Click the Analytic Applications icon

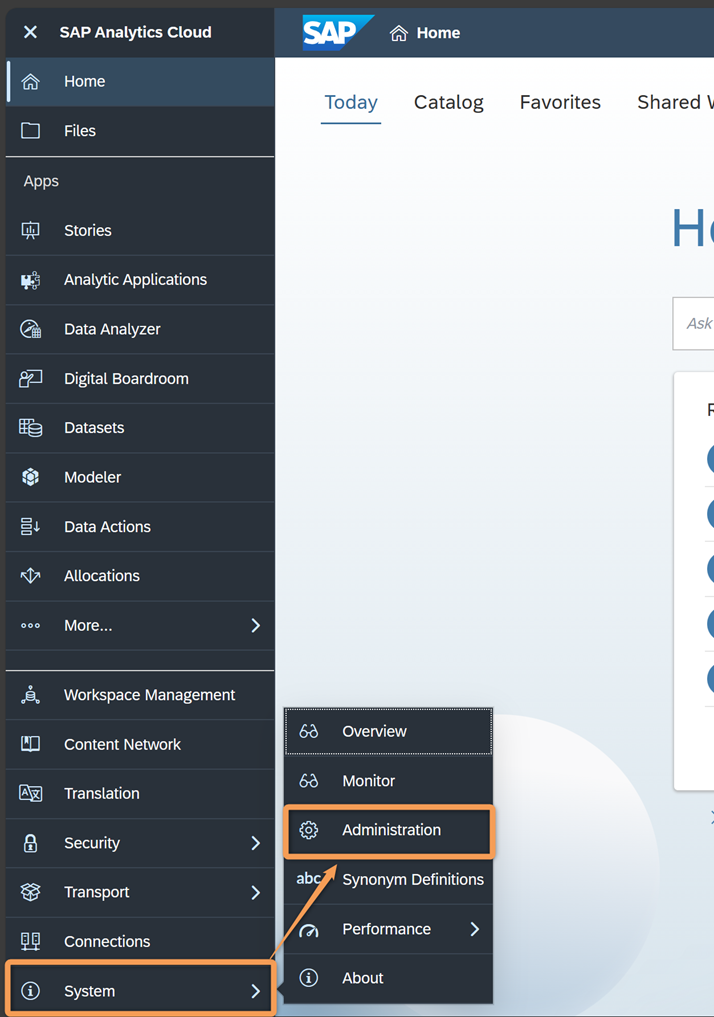click(x=30, y=280)
